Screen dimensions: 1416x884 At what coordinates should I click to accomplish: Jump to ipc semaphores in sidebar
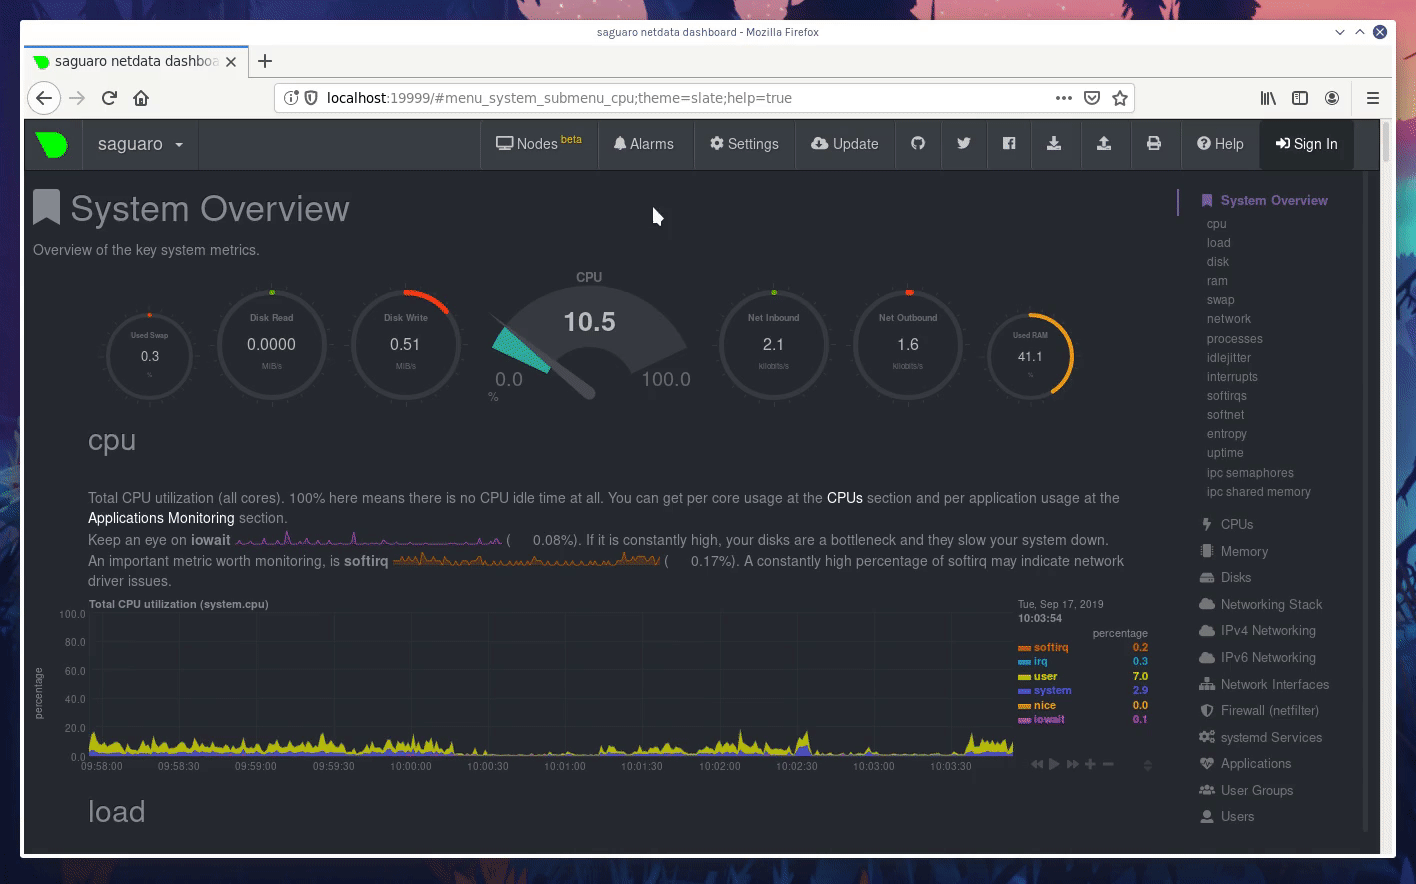(x=1250, y=473)
